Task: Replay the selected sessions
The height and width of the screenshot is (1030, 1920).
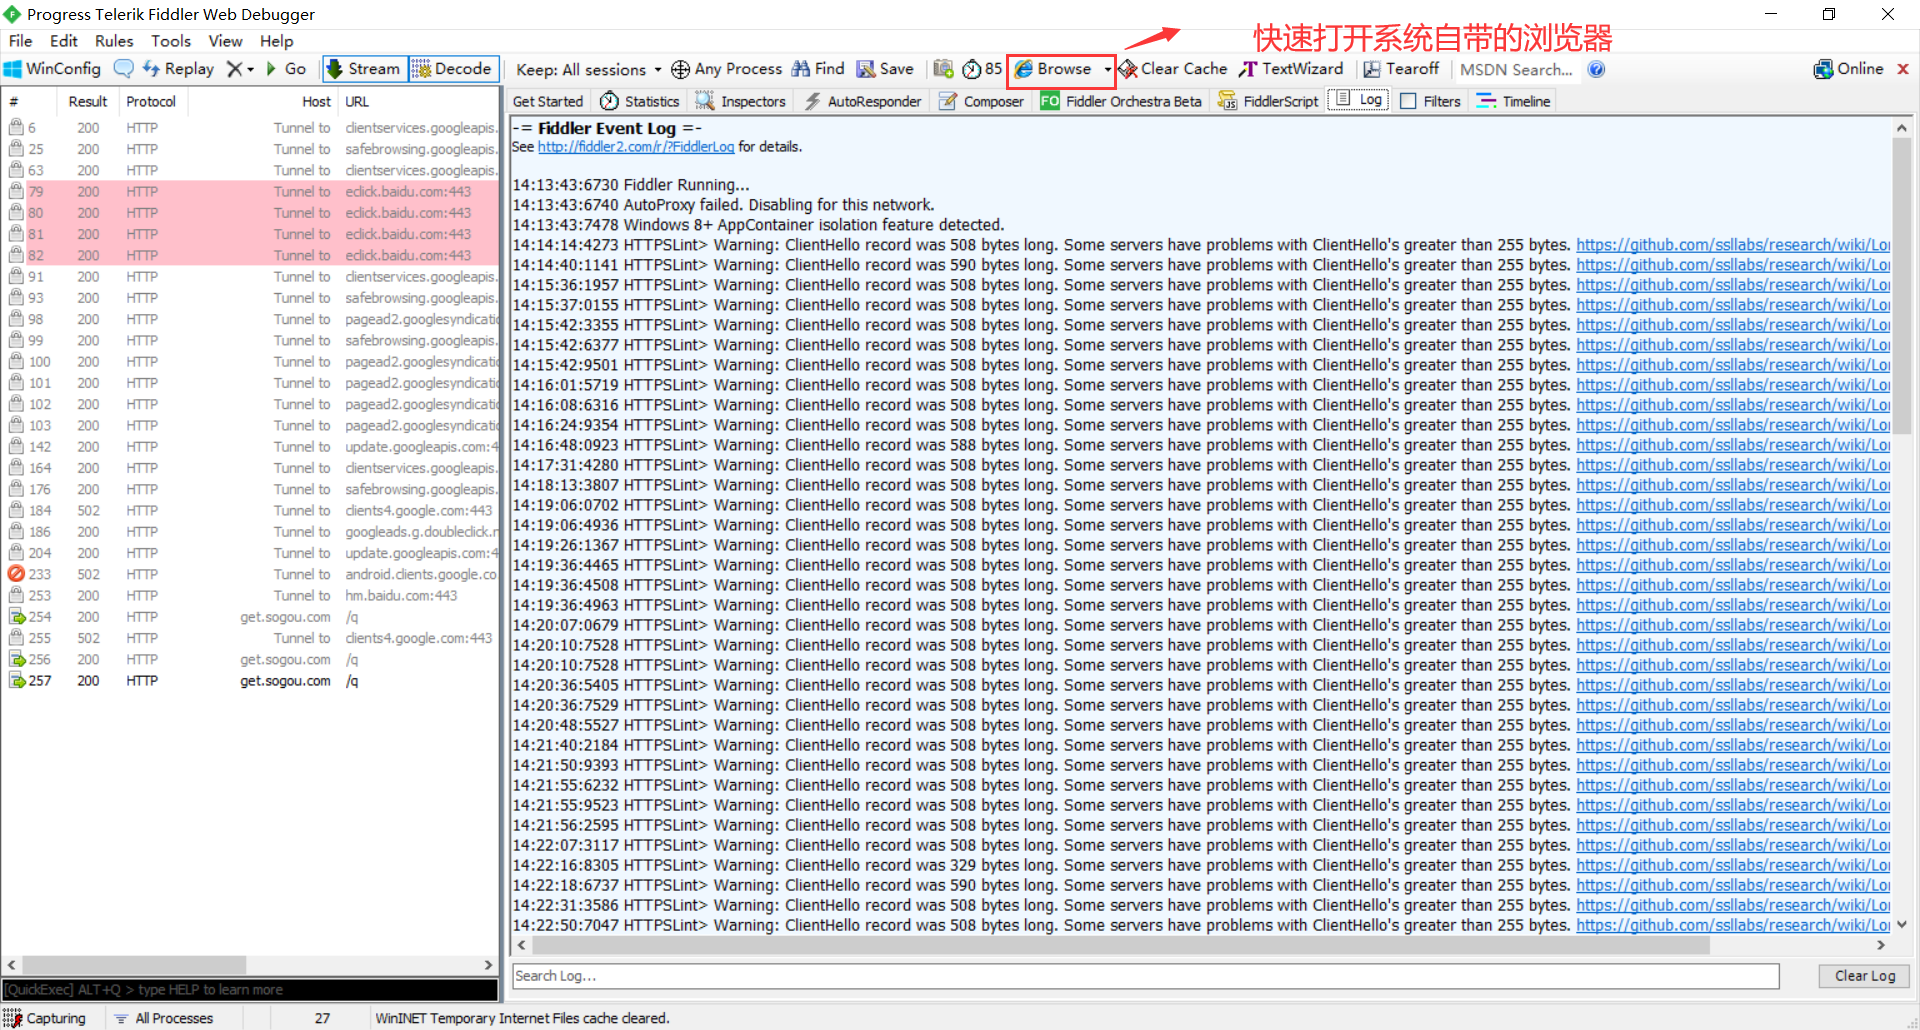Action: coord(178,69)
